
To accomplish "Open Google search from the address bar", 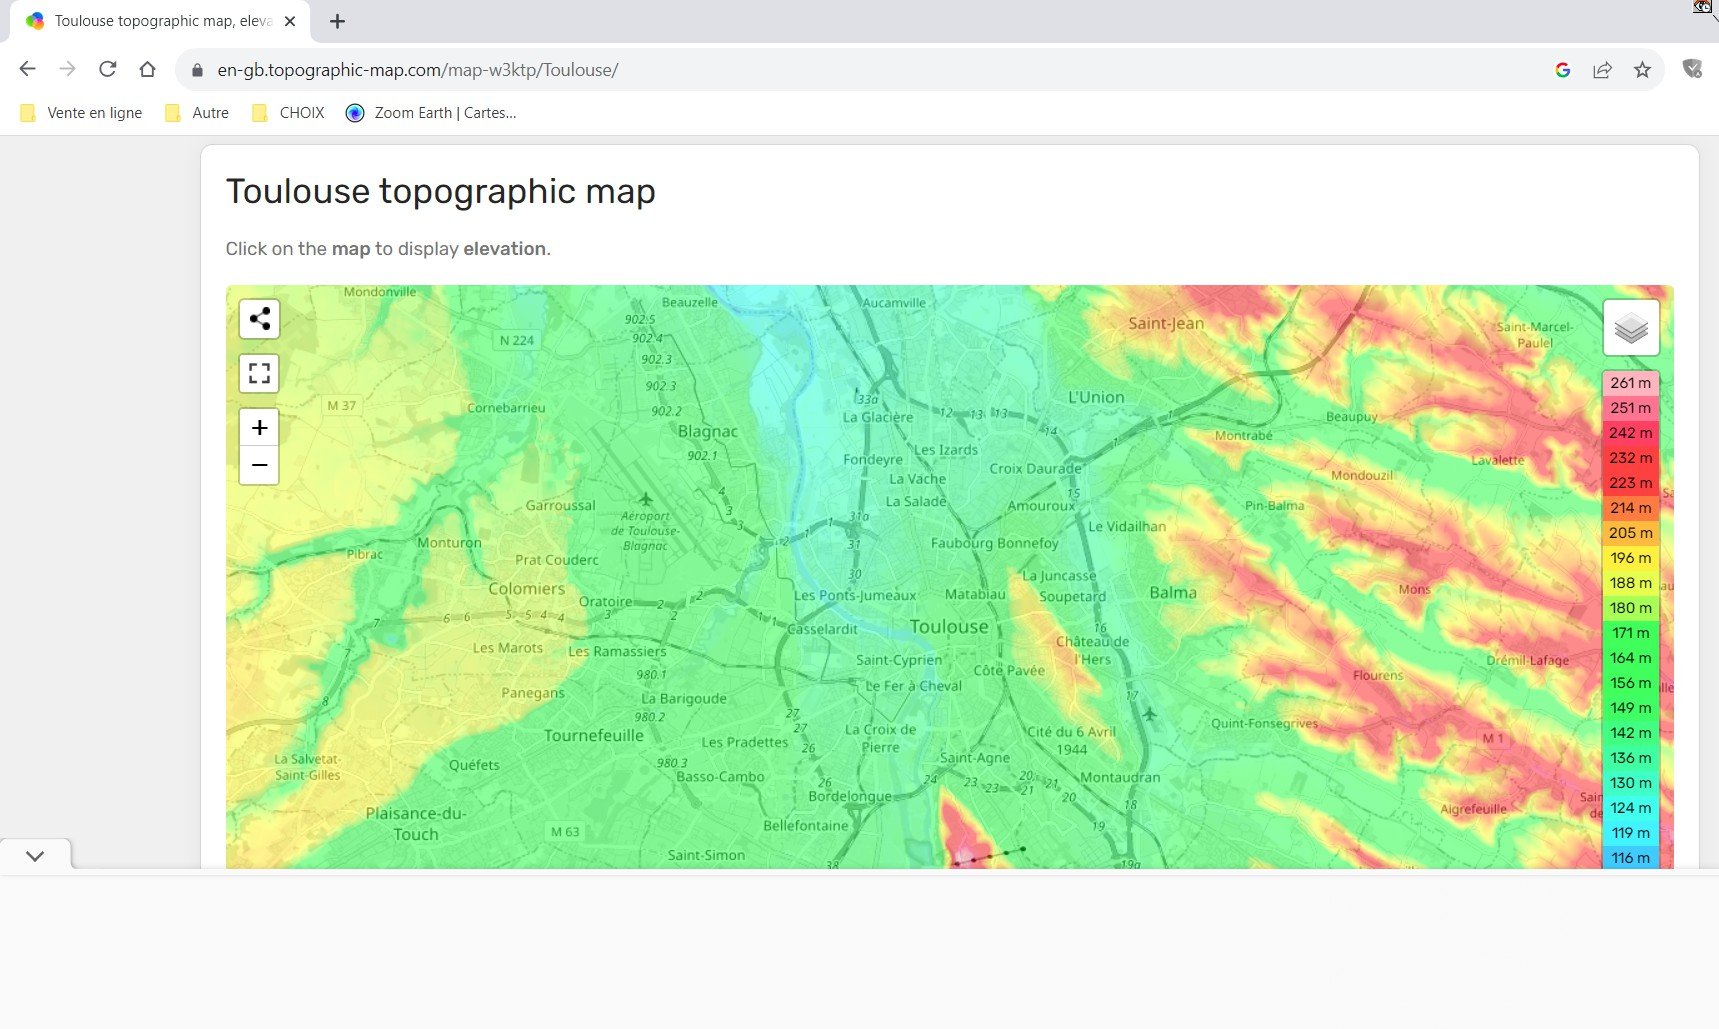I will (x=1563, y=70).
